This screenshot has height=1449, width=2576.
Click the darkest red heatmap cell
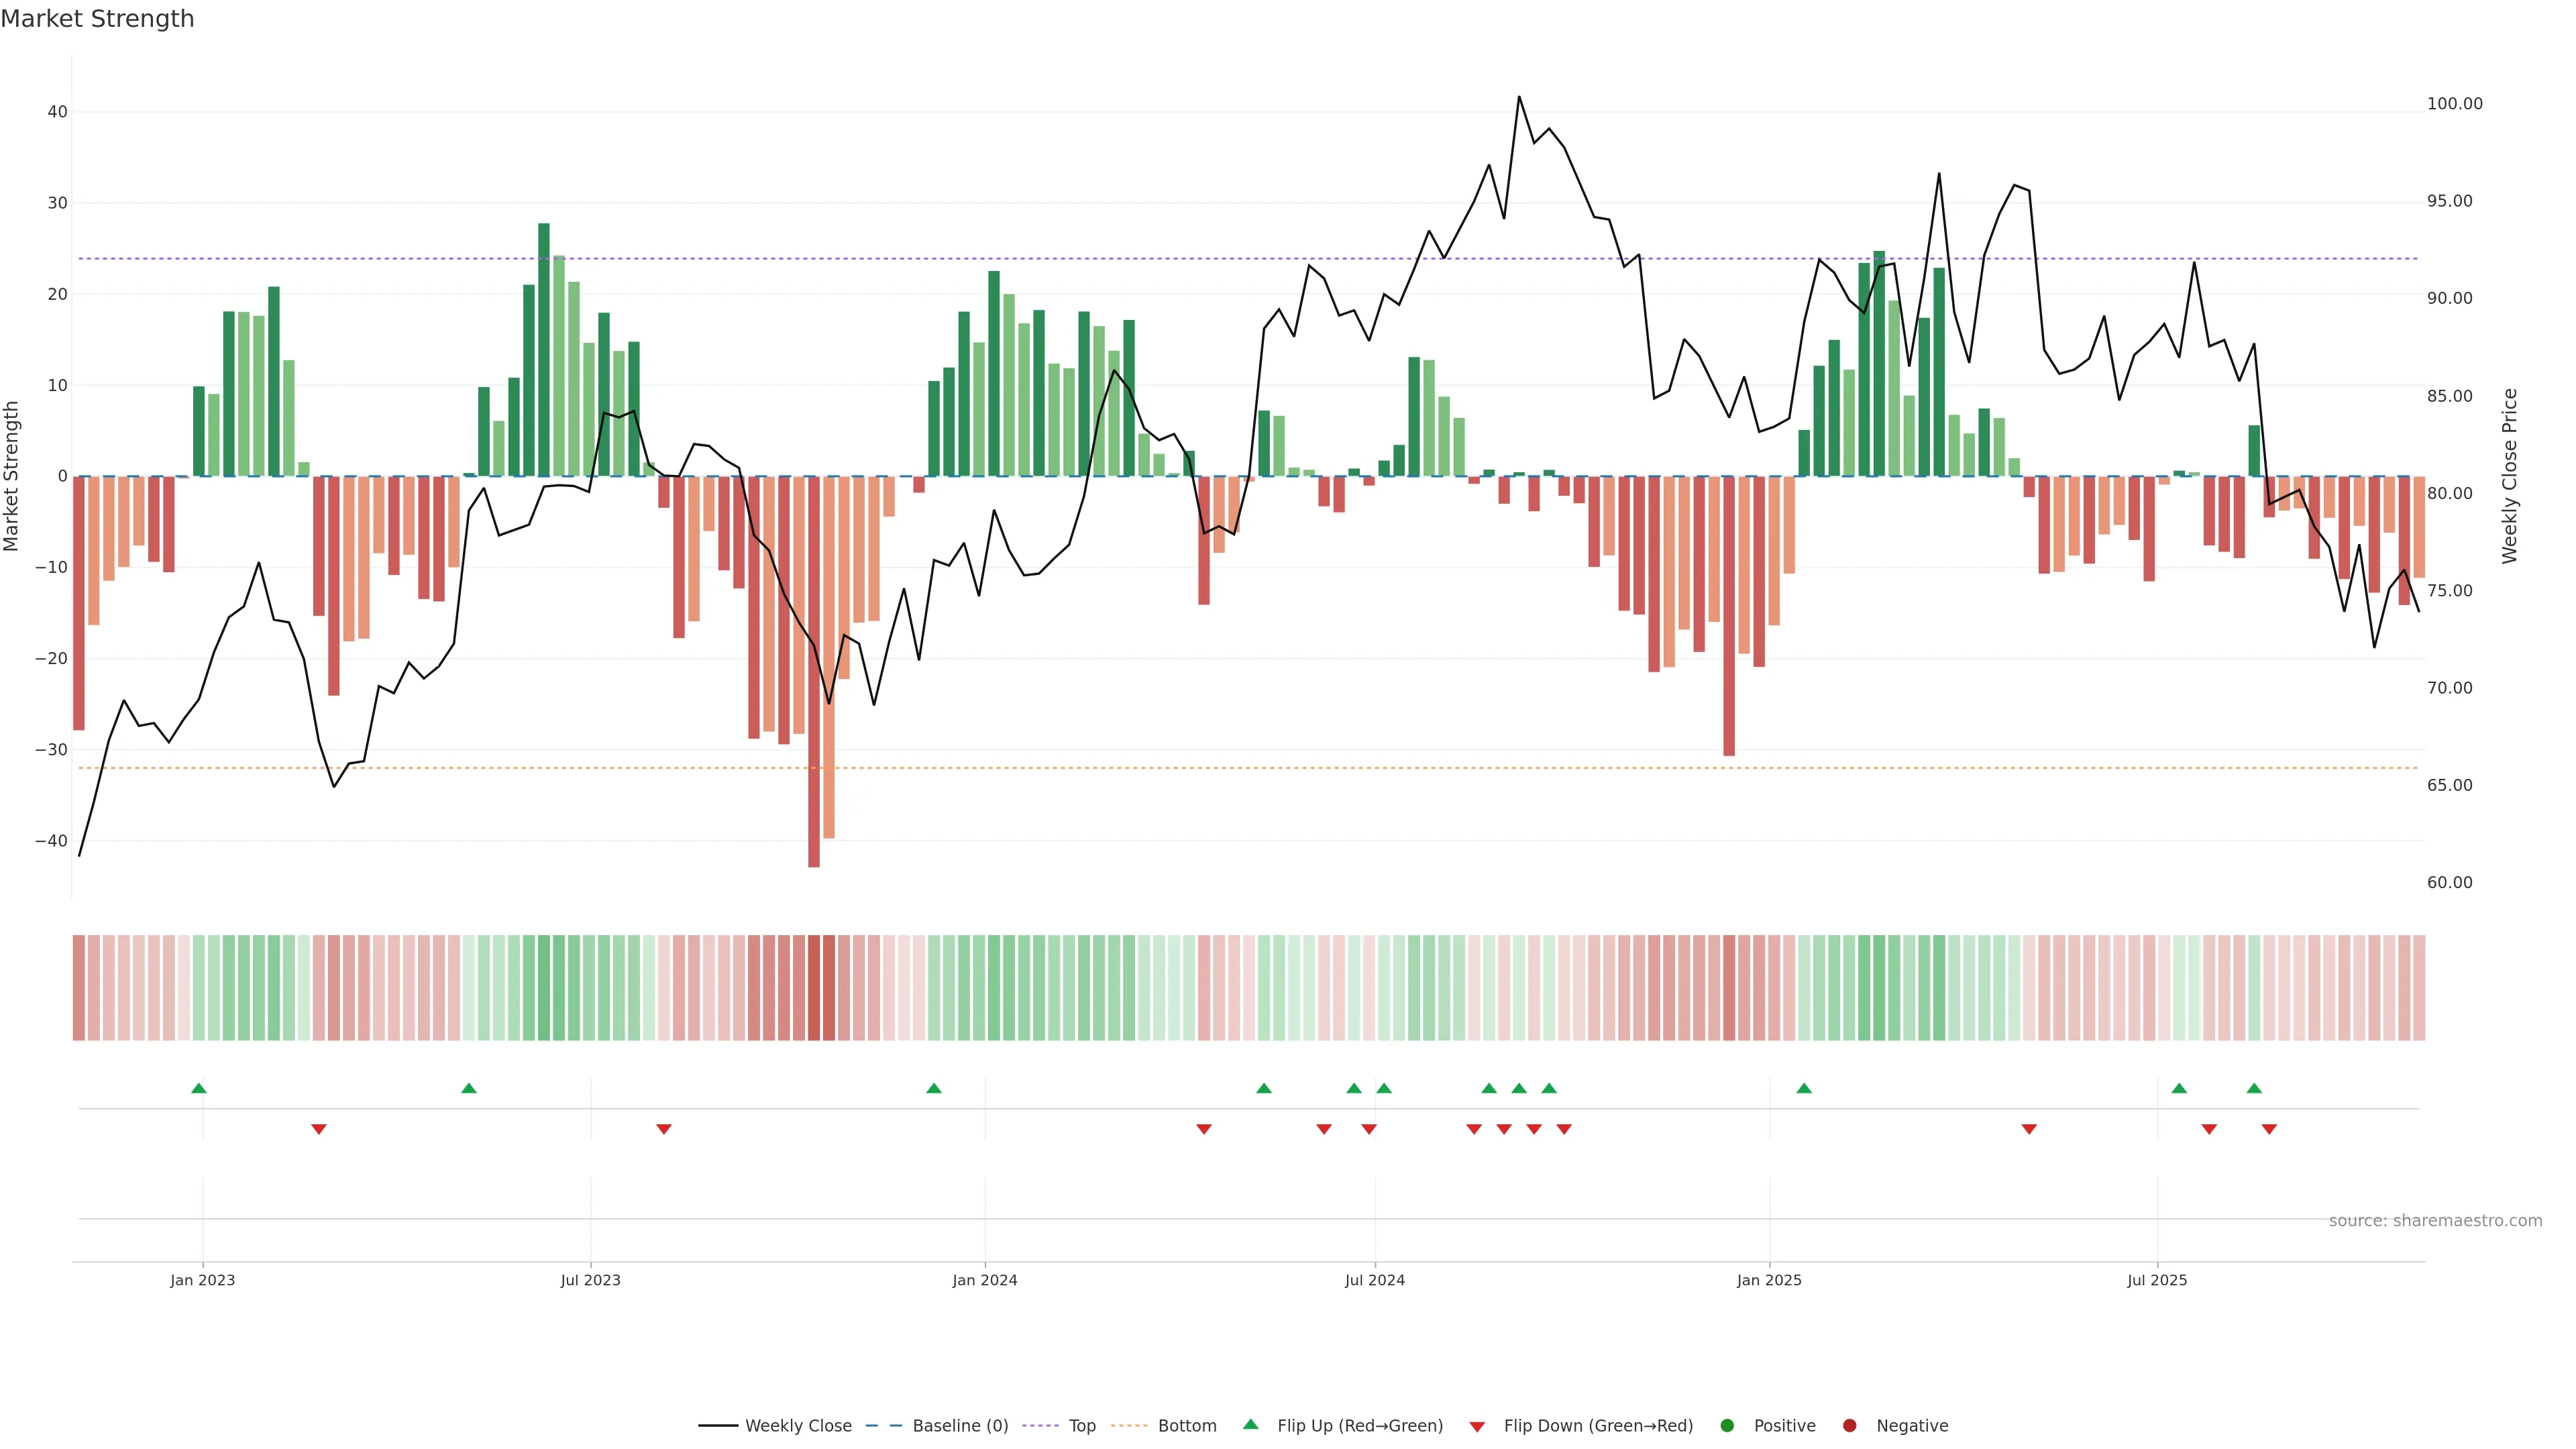814,987
